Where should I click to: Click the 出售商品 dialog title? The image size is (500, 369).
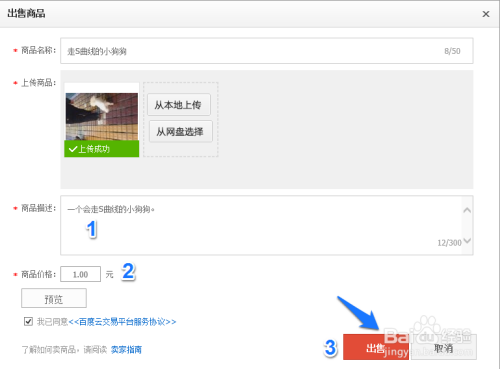tap(26, 14)
